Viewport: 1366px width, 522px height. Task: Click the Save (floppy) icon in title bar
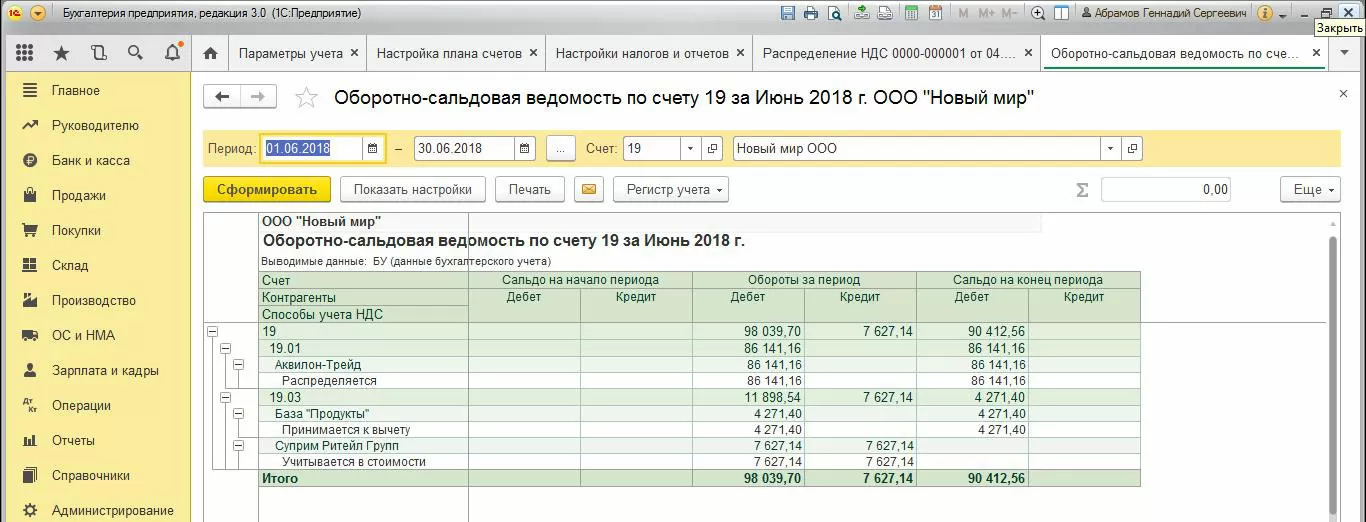tap(787, 13)
